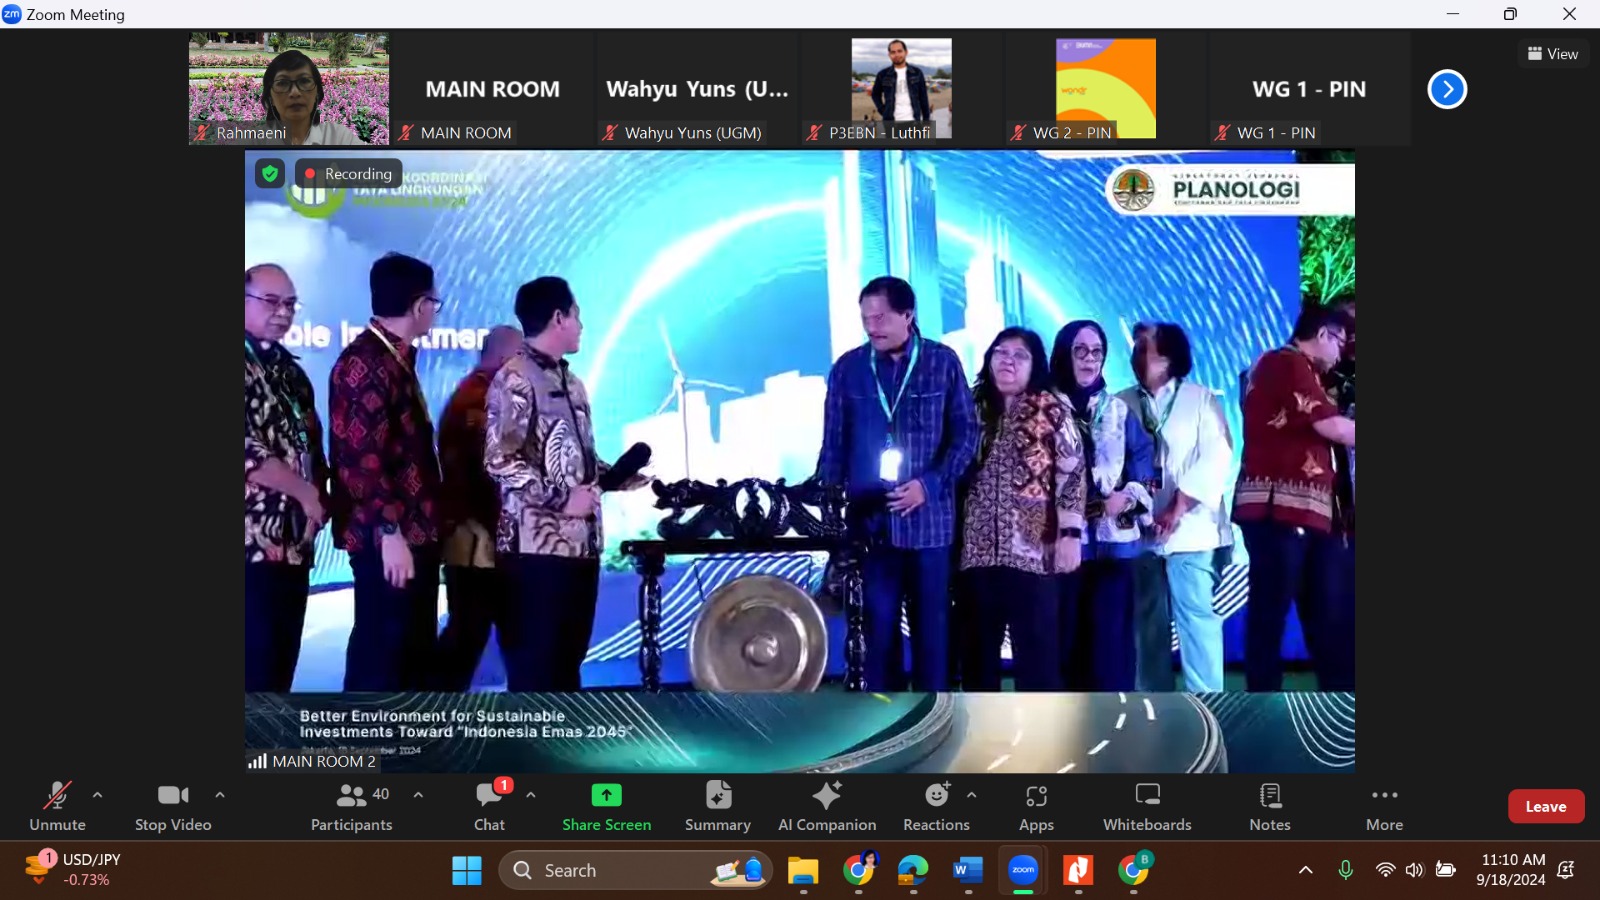Open the Apps panel
The height and width of the screenshot is (900, 1600).
(x=1036, y=806)
